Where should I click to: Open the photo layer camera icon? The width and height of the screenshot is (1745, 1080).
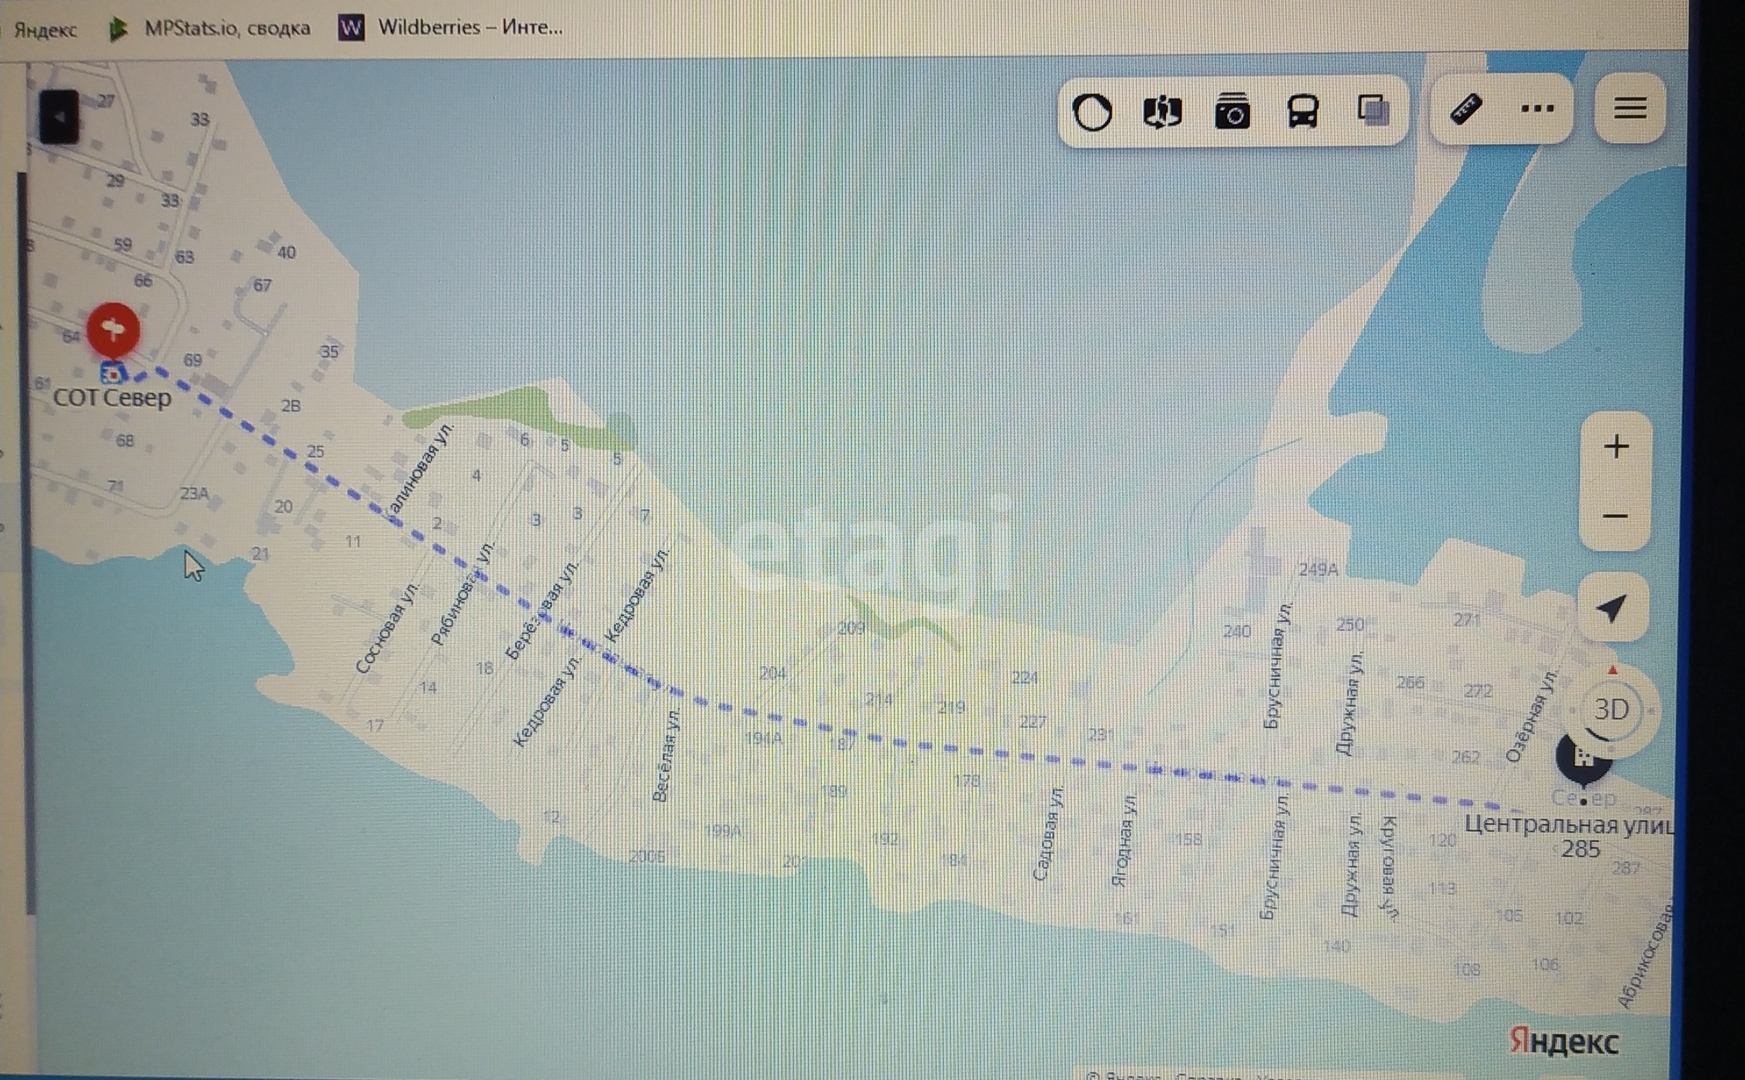pyautogui.click(x=1232, y=111)
